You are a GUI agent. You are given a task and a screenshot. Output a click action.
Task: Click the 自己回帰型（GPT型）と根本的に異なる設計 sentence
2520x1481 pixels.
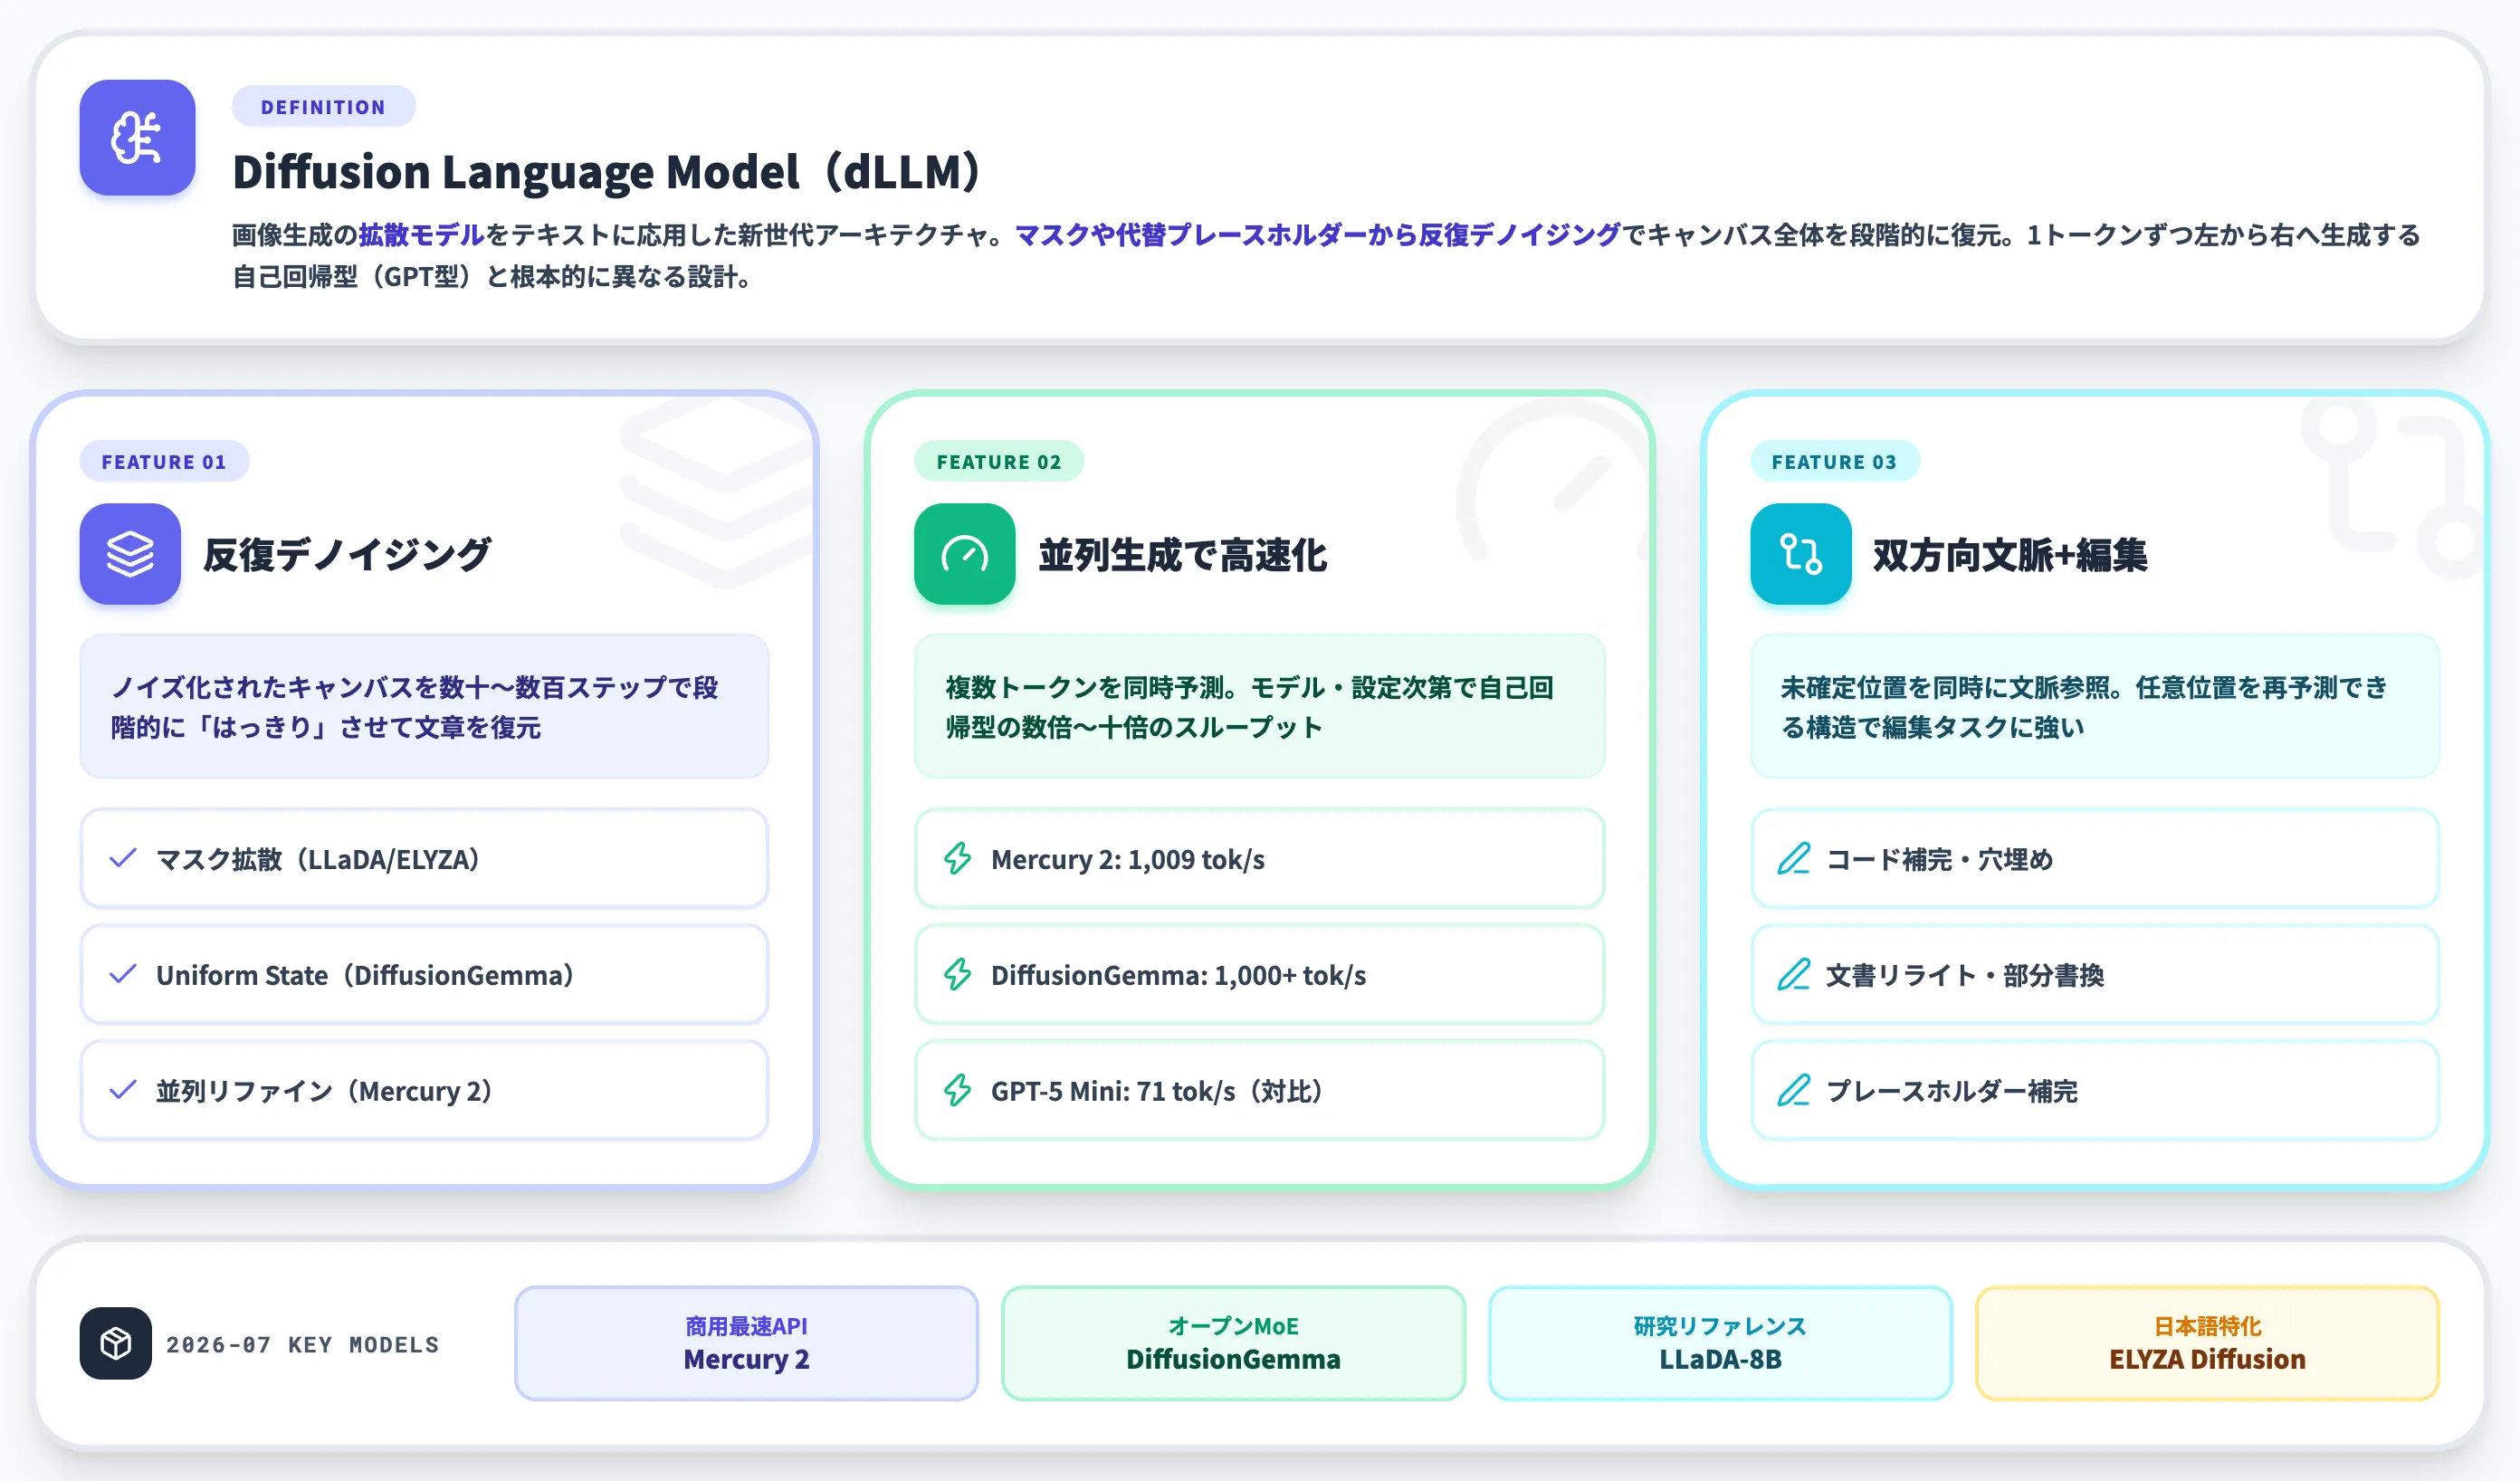[491, 277]
